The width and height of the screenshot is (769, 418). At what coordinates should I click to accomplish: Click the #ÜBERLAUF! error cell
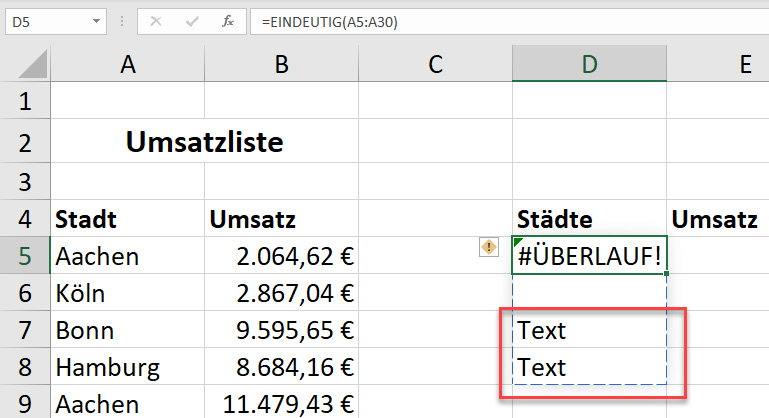[589, 256]
